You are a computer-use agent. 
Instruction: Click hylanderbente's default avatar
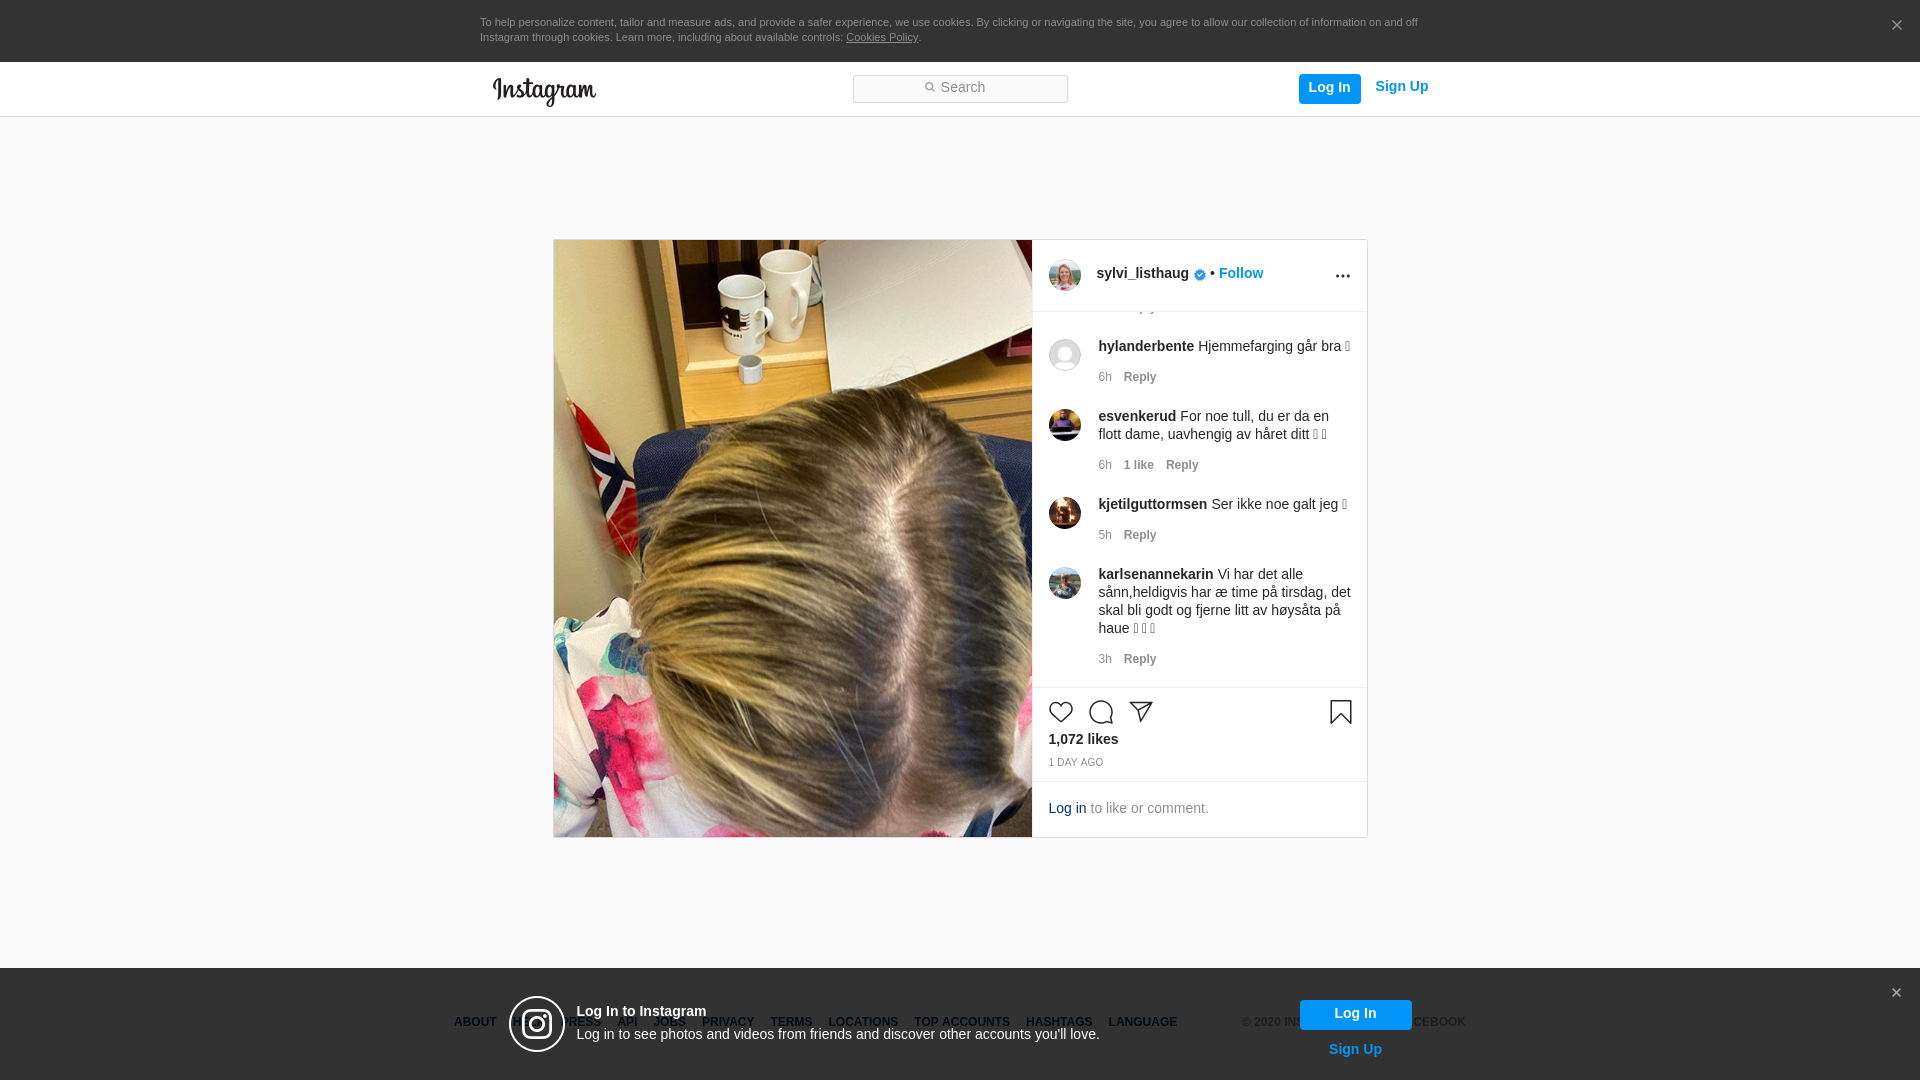[1064, 355]
